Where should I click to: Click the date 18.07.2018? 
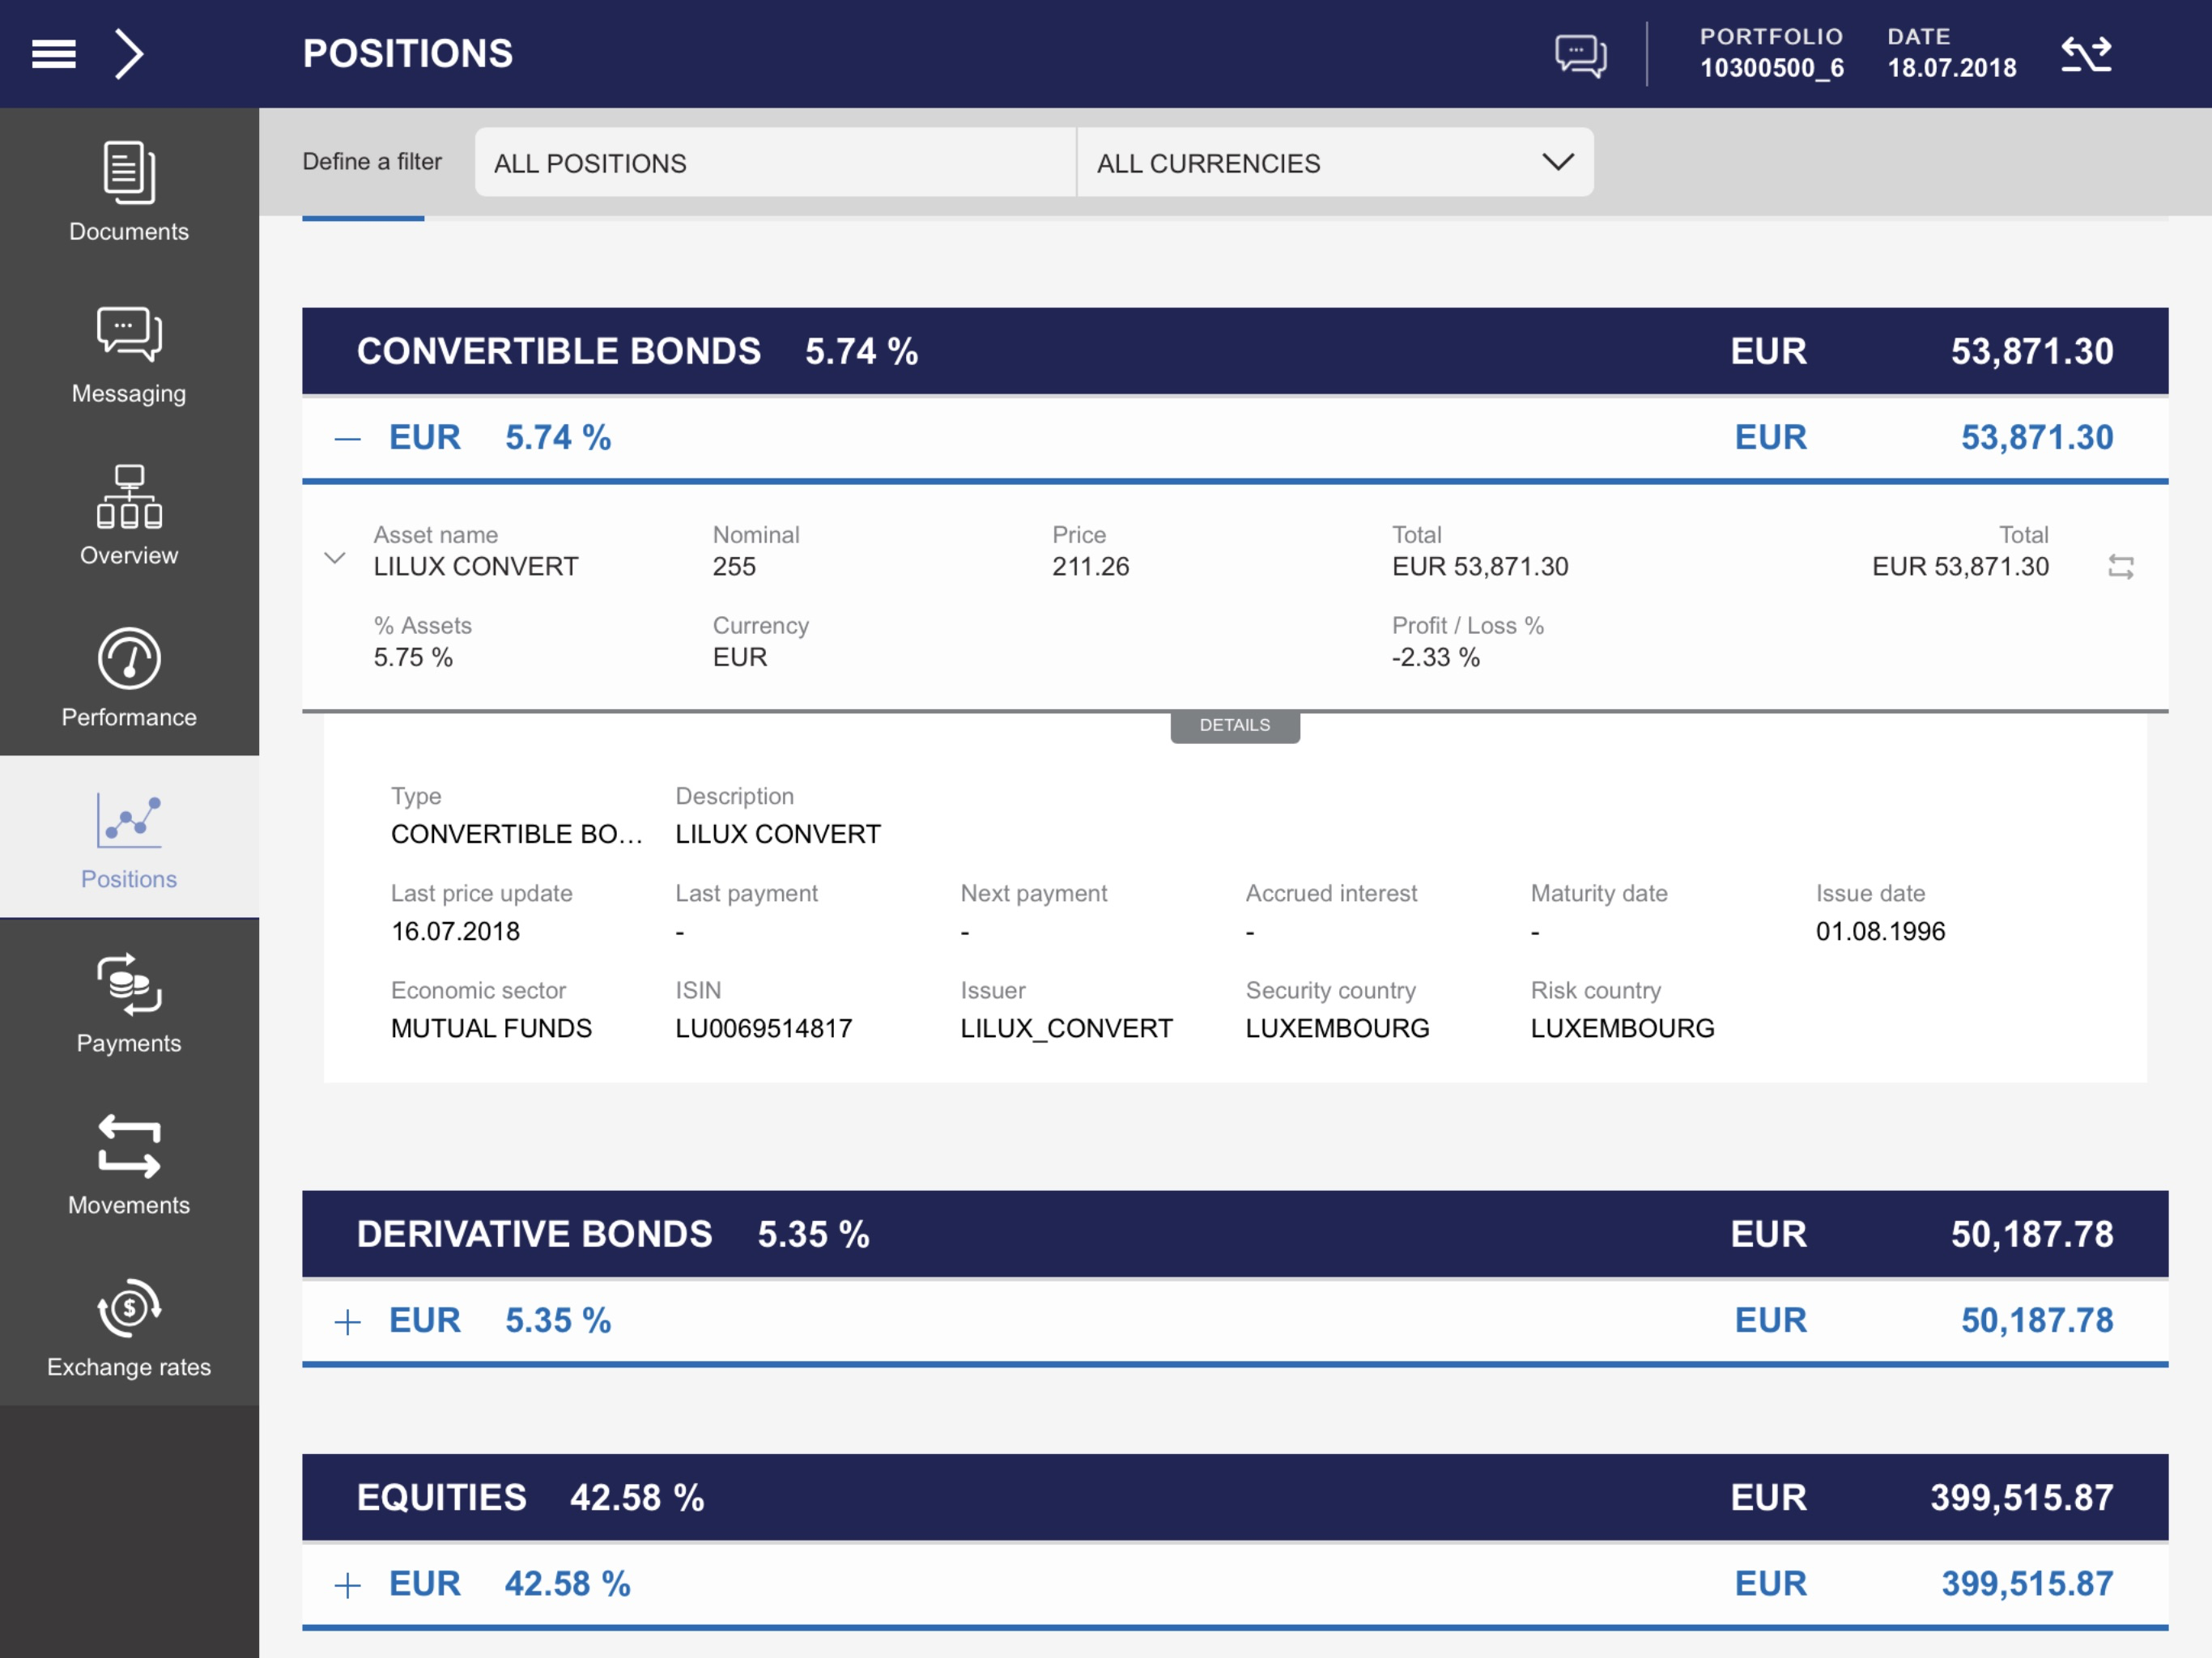[x=1951, y=68]
